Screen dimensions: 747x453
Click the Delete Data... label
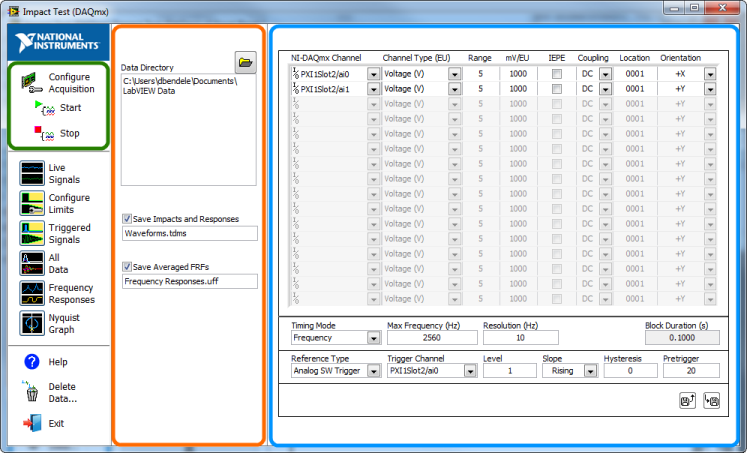coord(62,393)
